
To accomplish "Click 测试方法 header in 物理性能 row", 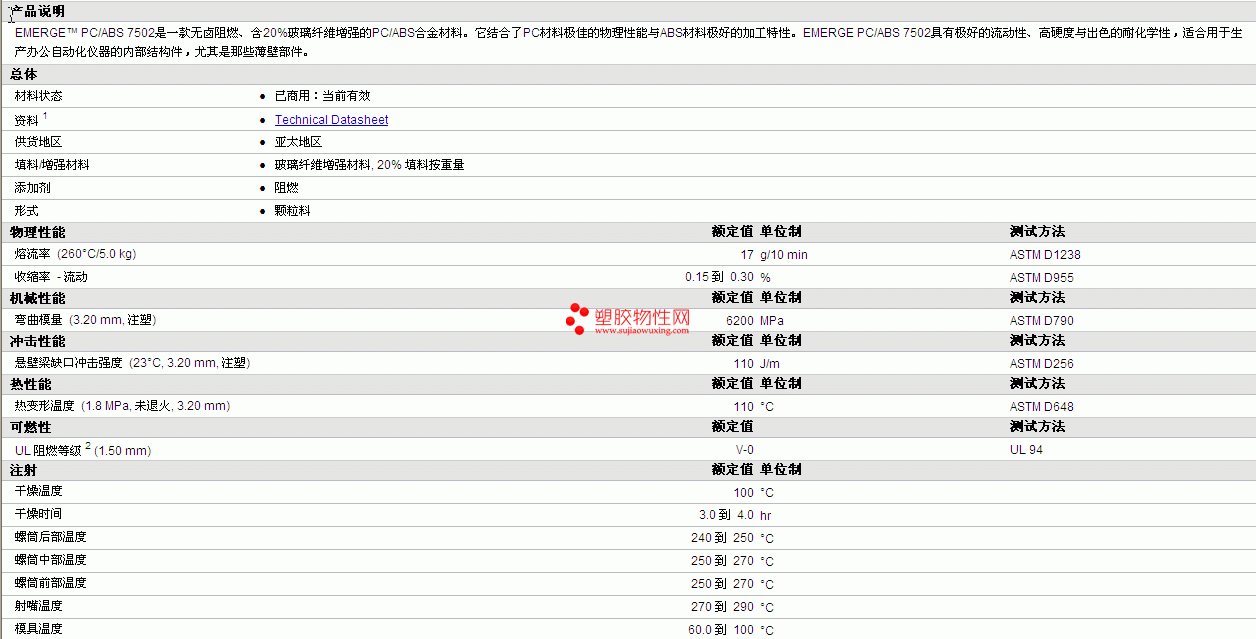I will click(1038, 232).
